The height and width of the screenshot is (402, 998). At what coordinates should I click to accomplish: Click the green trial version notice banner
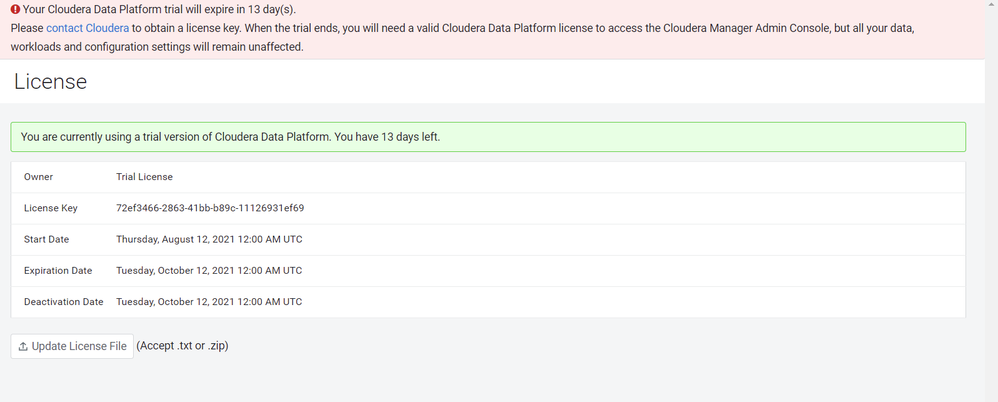(488, 137)
